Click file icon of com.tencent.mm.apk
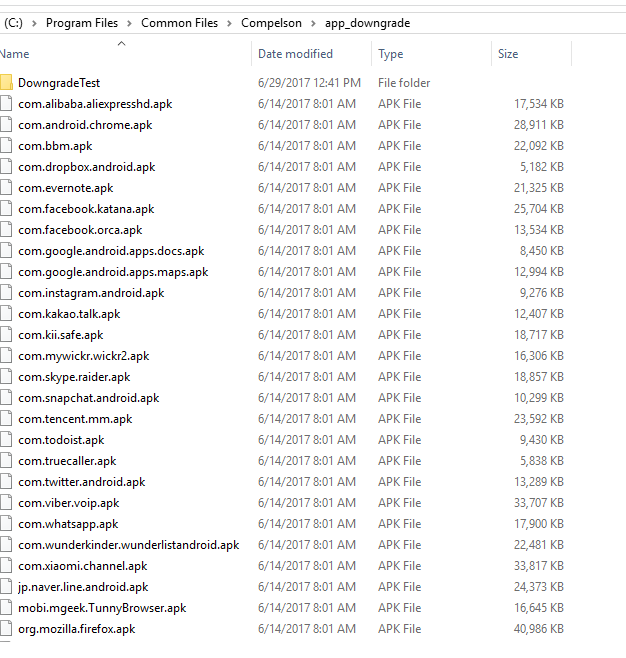Viewport: 626px width, 658px height. pos(6,418)
